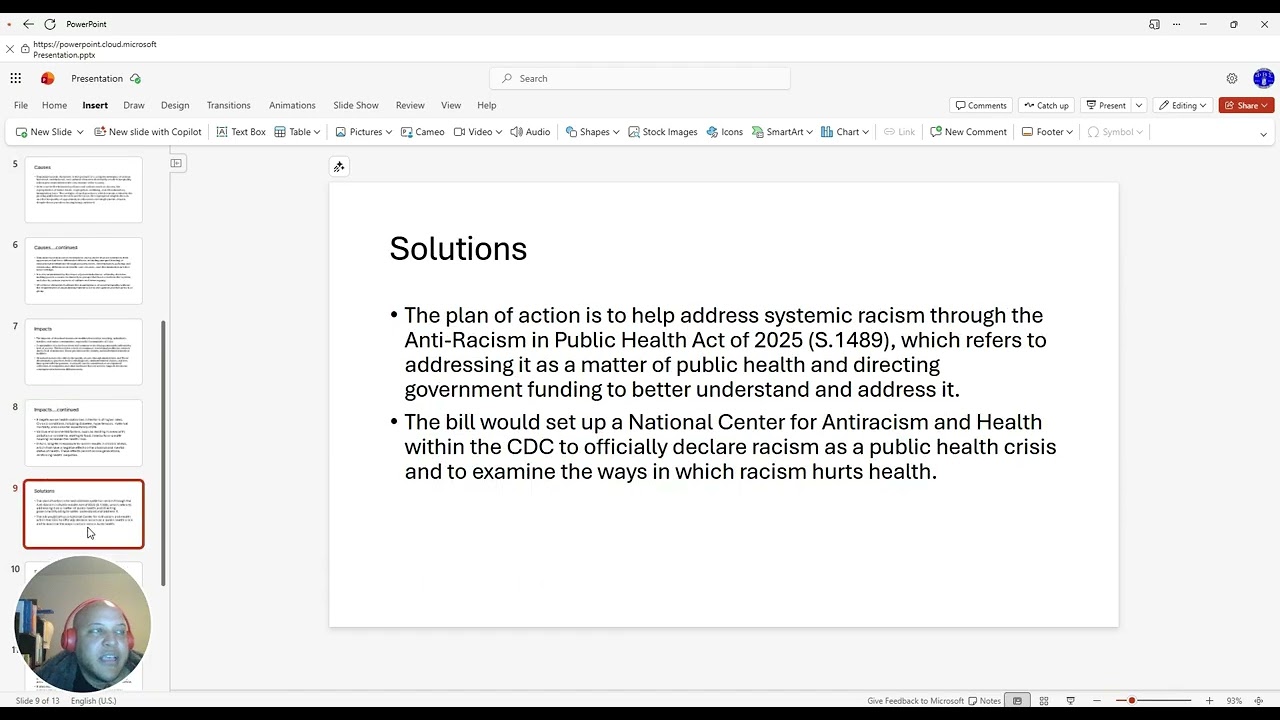1280x720 pixels.
Task: Click the Present button
Action: point(1105,105)
